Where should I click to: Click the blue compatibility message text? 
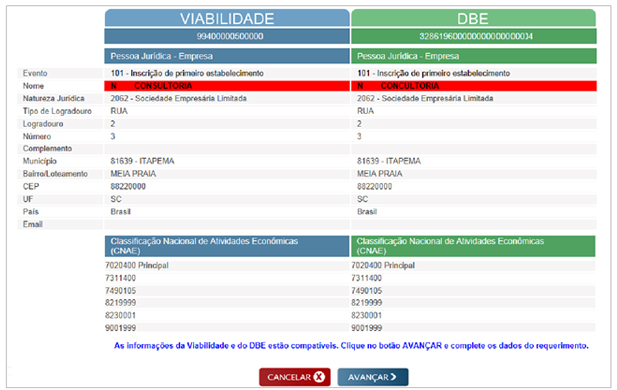click(351, 346)
